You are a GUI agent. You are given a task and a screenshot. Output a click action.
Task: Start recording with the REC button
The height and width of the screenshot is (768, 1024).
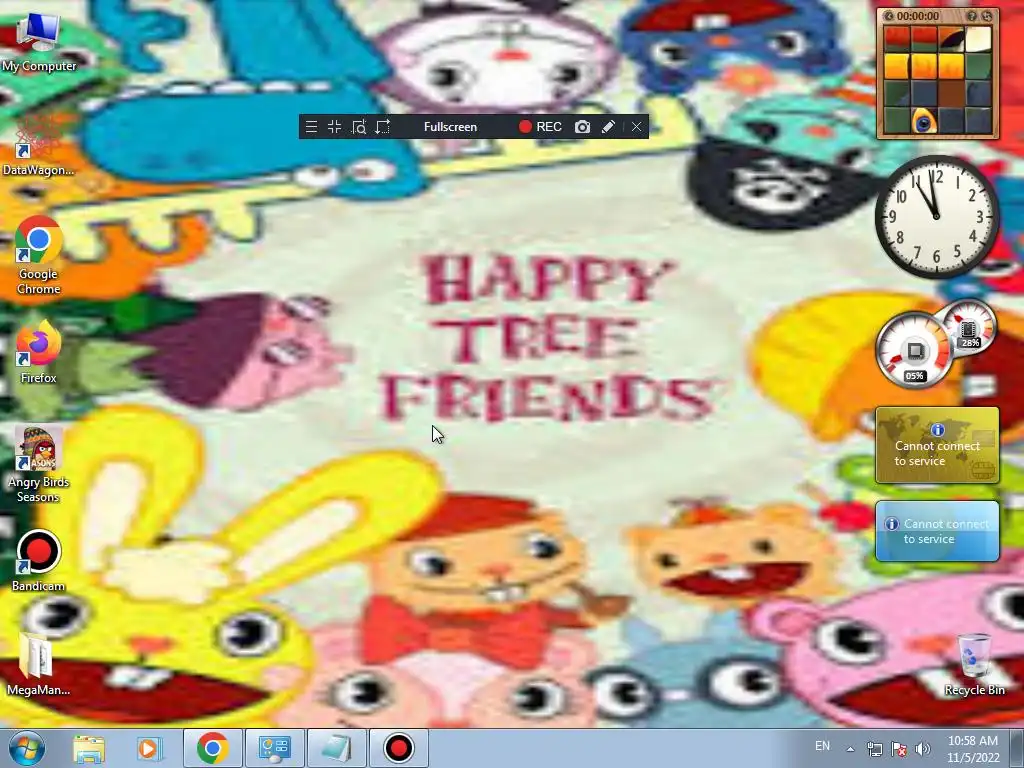click(540, 127)
